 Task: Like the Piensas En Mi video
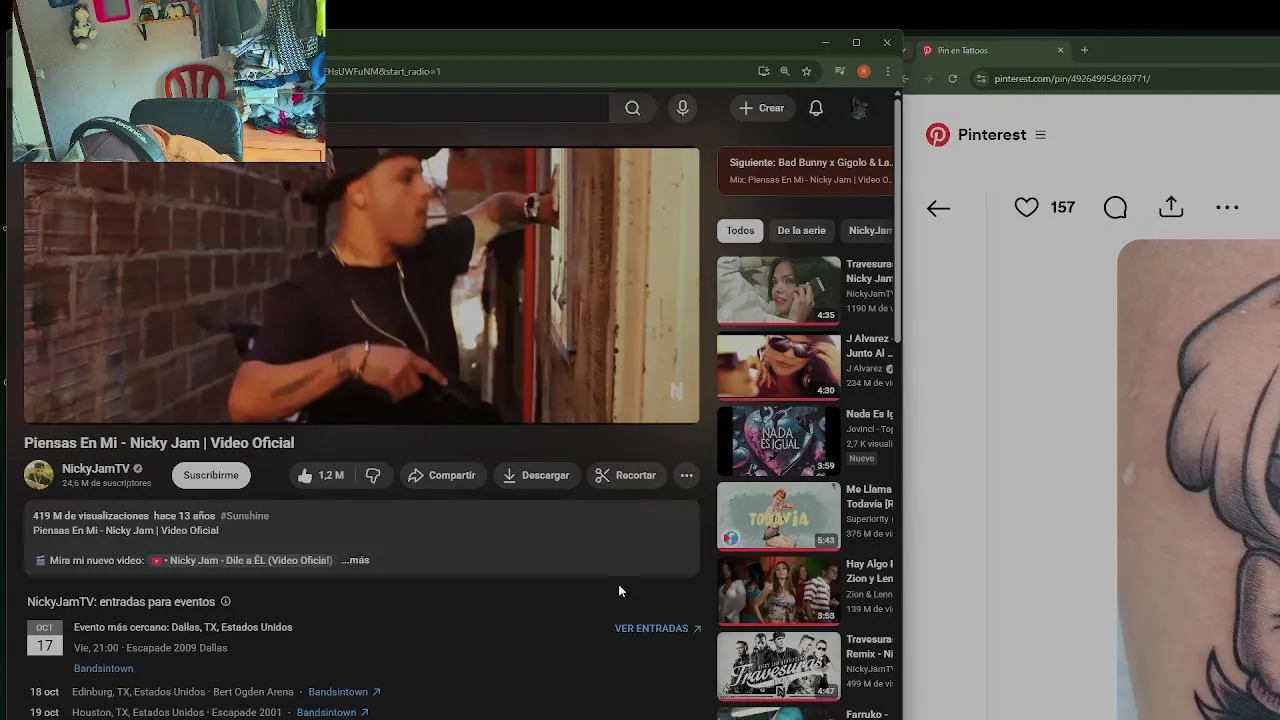coord(320,476)
